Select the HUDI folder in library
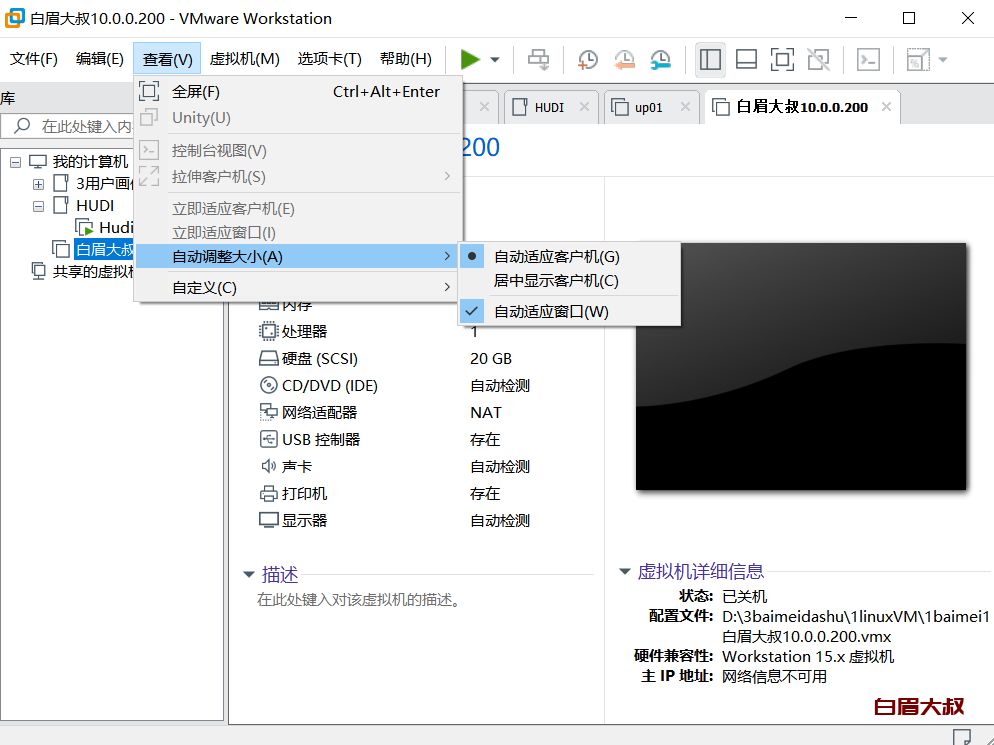The height and width of the screenshot is (745, 994). pyautogui.click(x=94, y=206)
